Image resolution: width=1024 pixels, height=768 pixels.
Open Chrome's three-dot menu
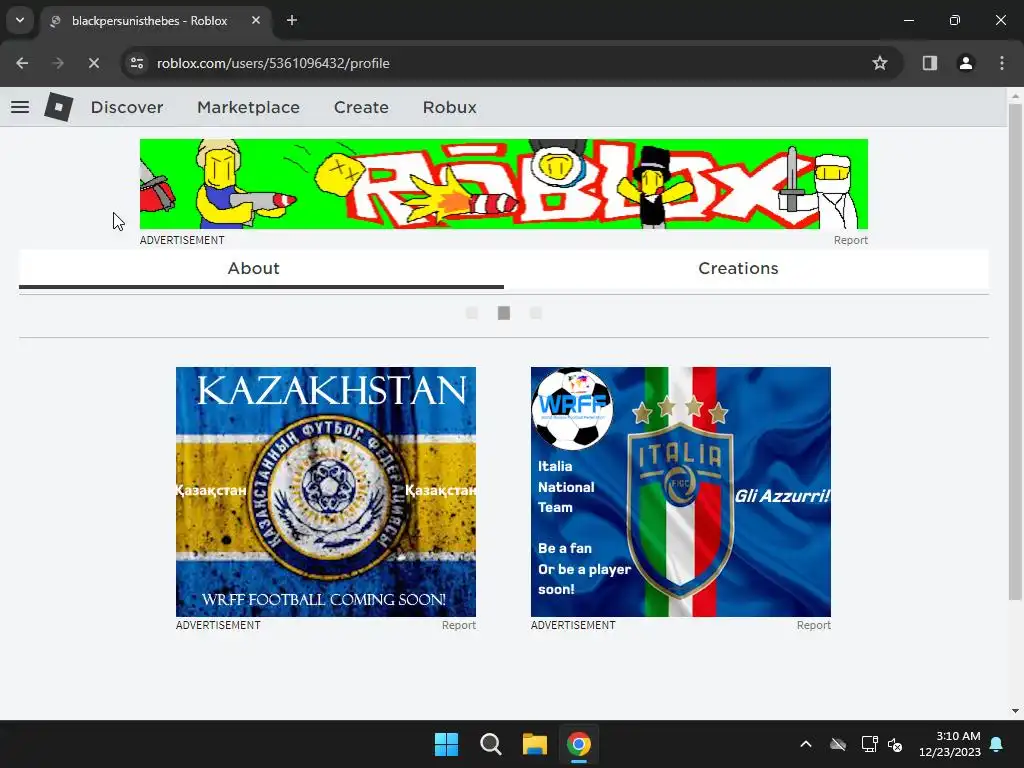pos(1002,63)
